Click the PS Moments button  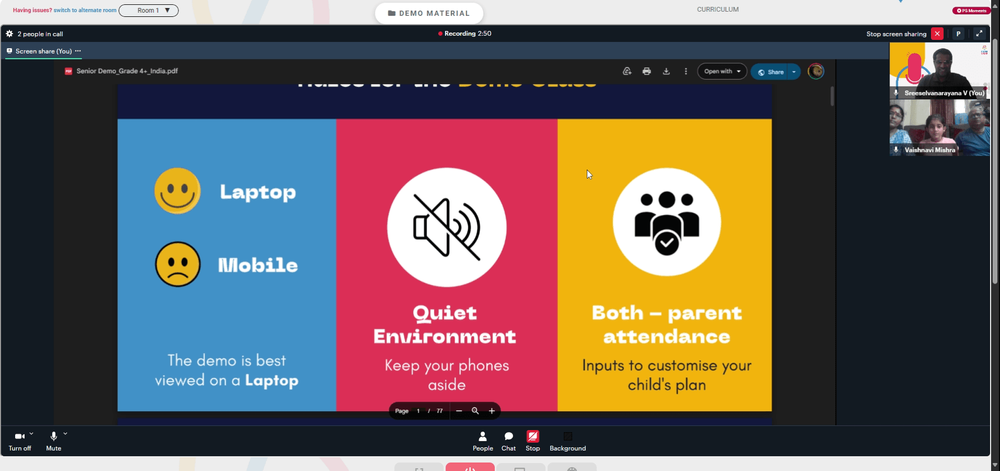pyautogui.click(x=970, y=11)
